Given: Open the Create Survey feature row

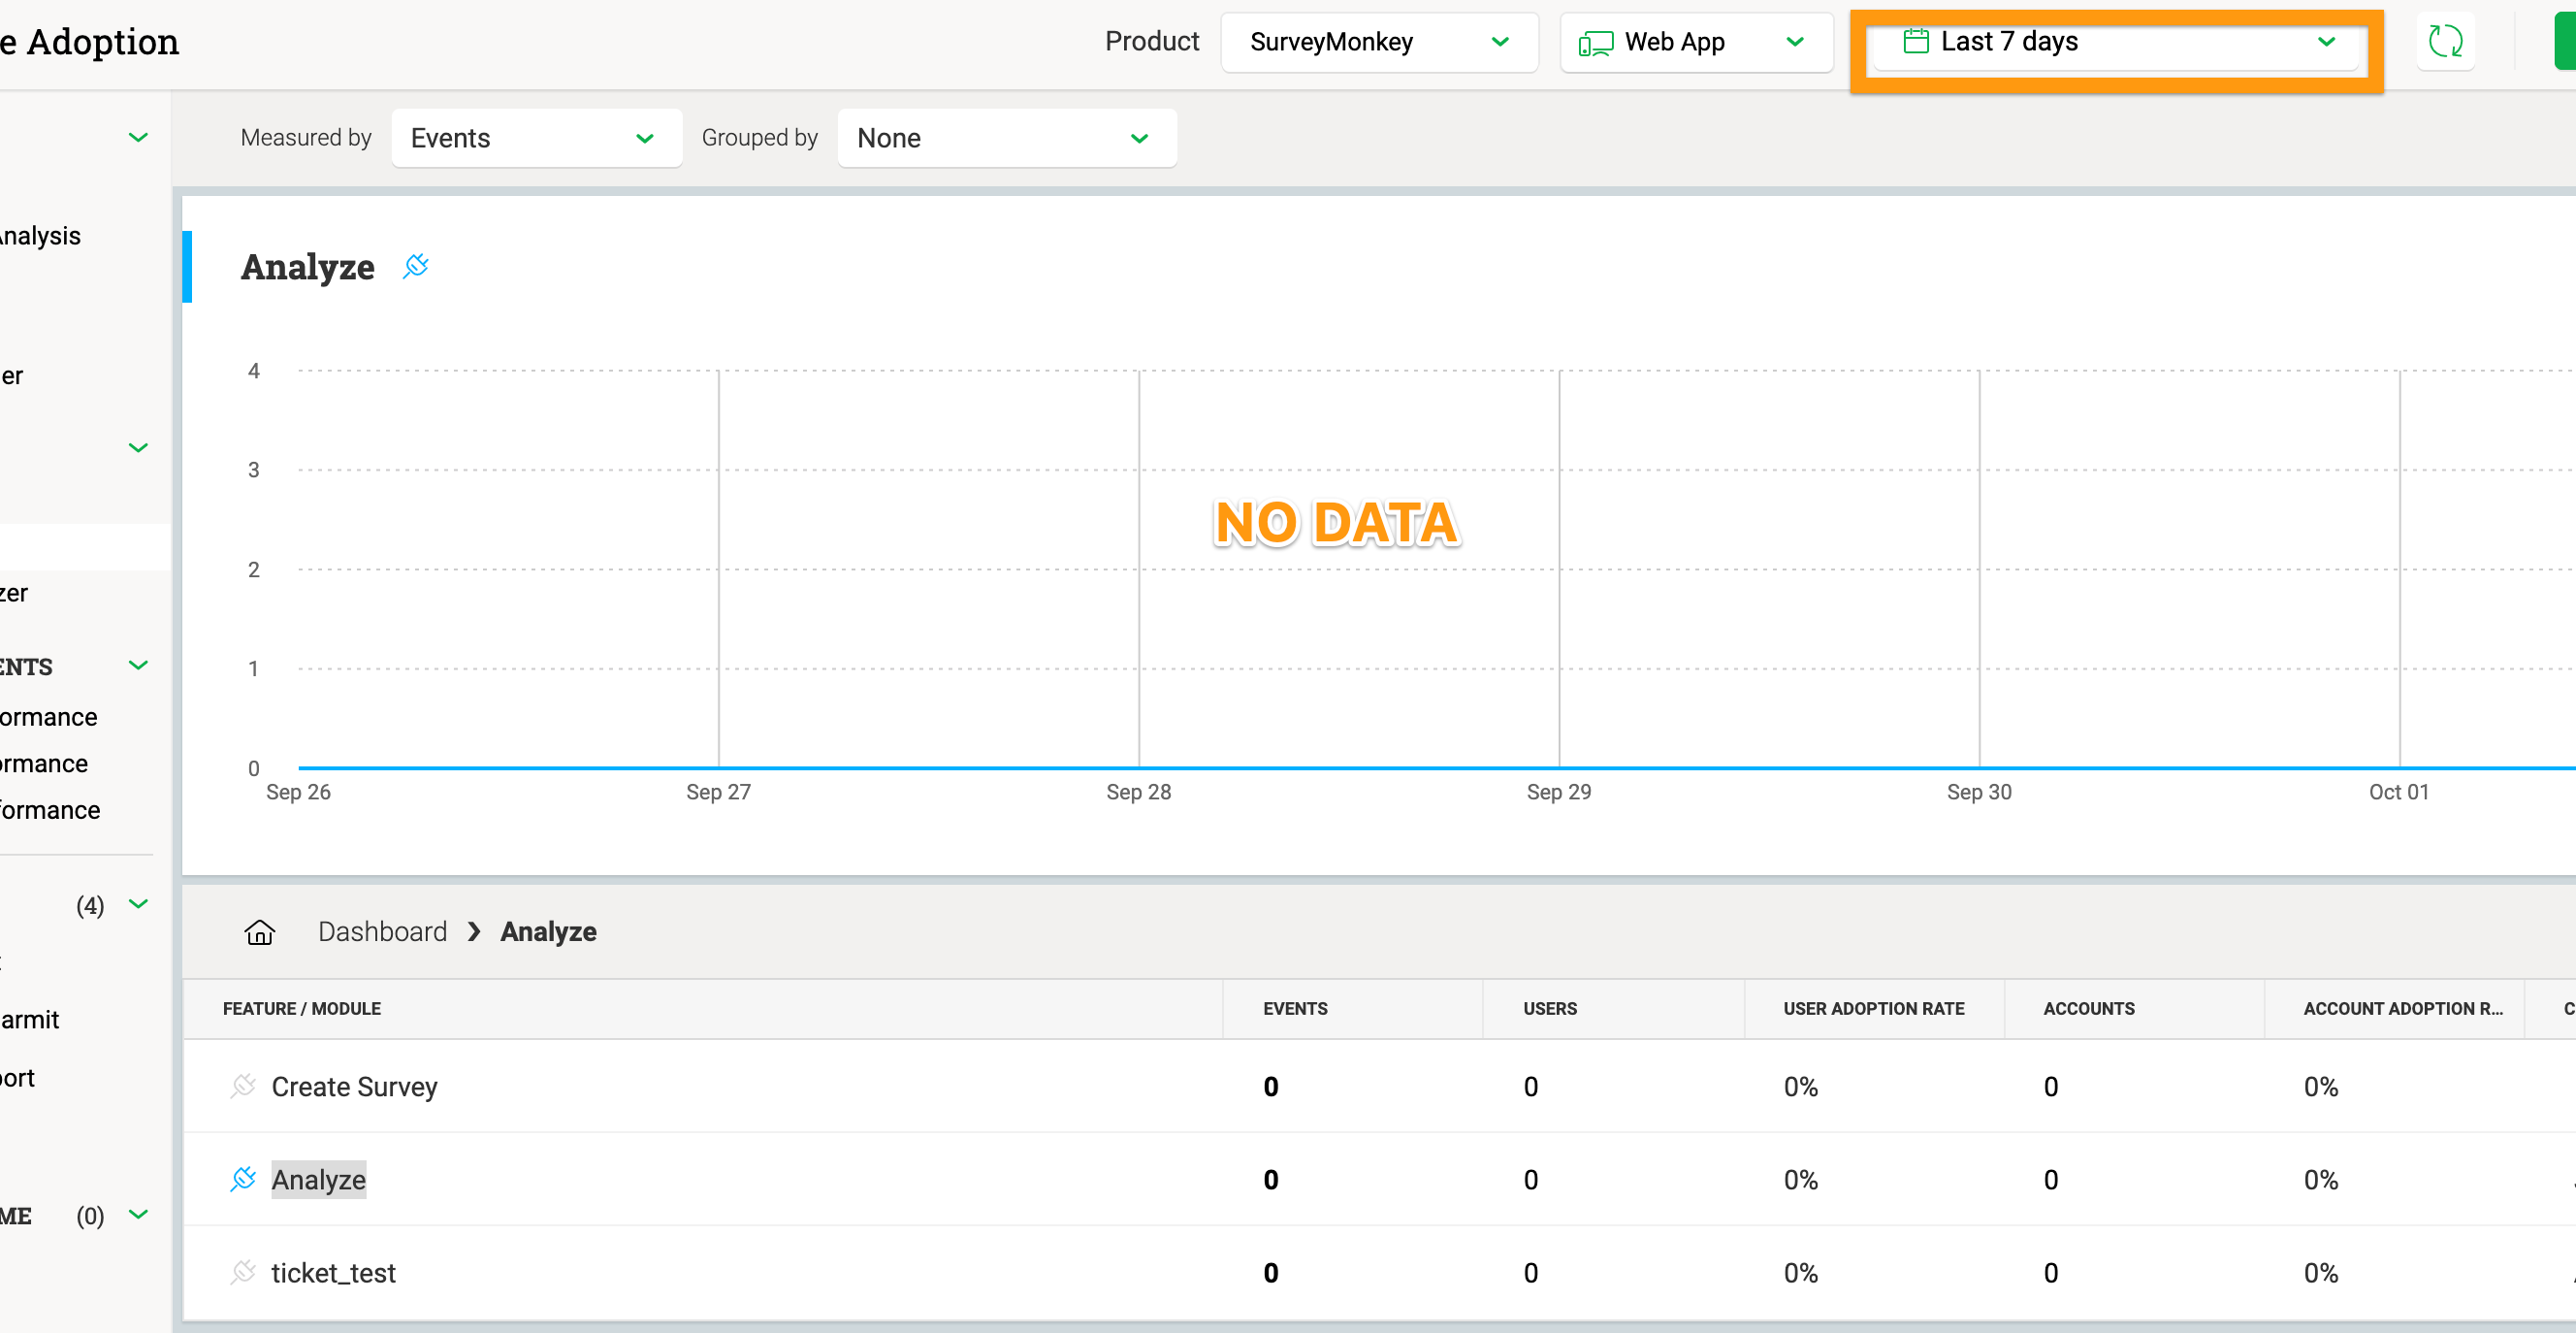Looking at the screenshot, I should pyautogui.click(x=354, y=1086).
